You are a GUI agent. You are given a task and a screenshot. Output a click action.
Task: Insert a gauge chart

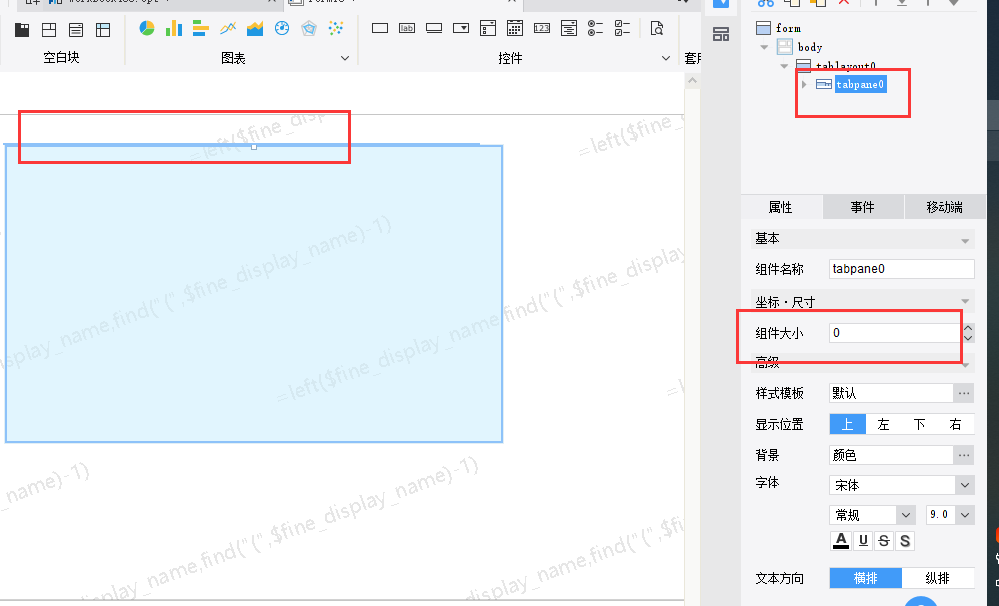[282, 28]
